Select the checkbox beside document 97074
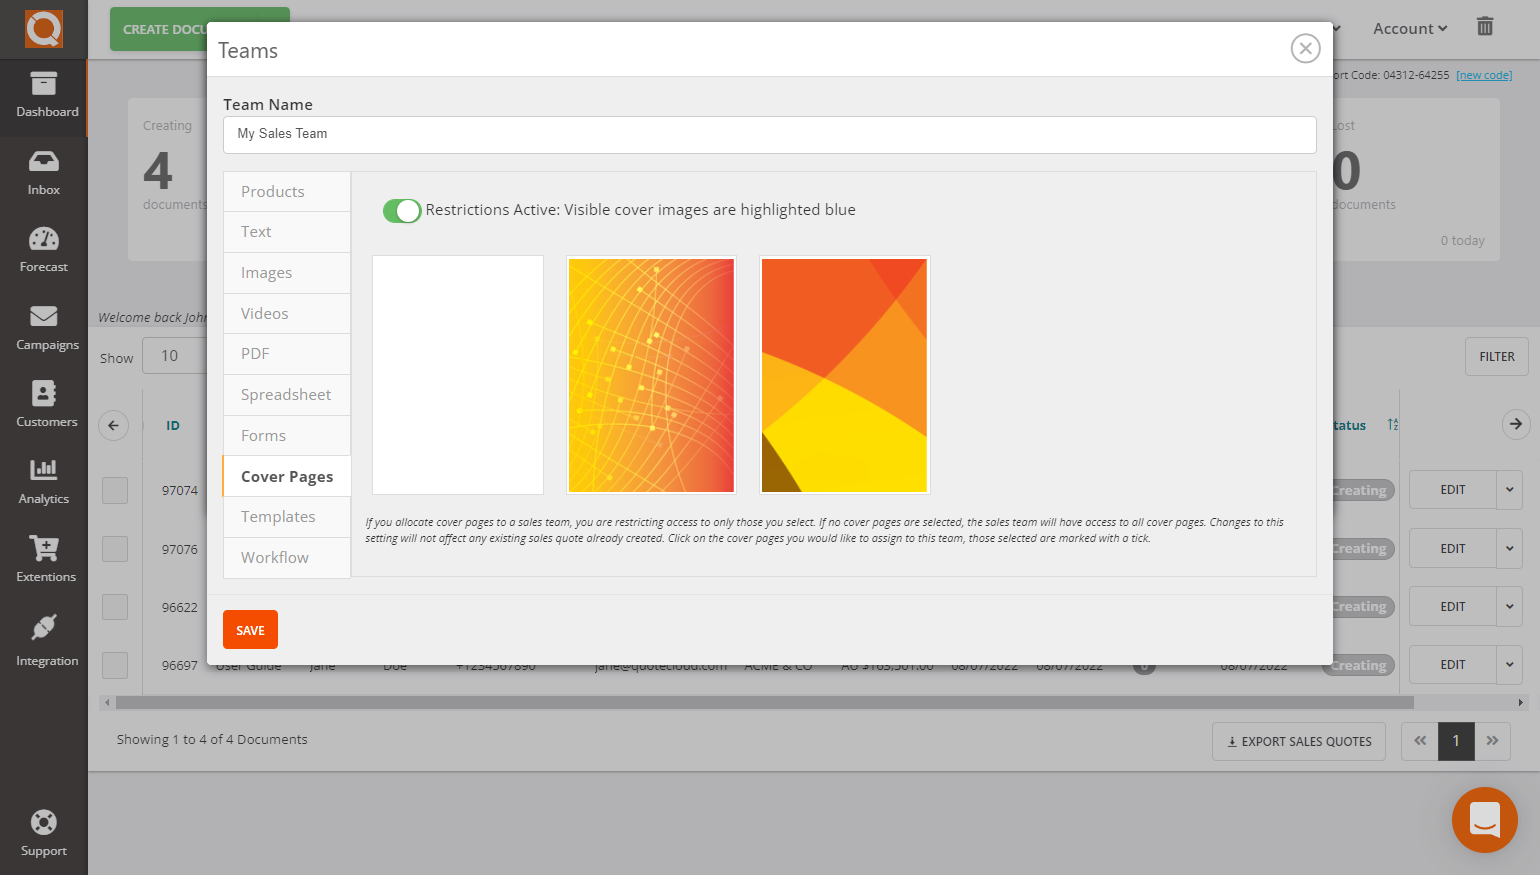Image resolution: width=1540 pixels, height=875 pixels. point(115,490)
